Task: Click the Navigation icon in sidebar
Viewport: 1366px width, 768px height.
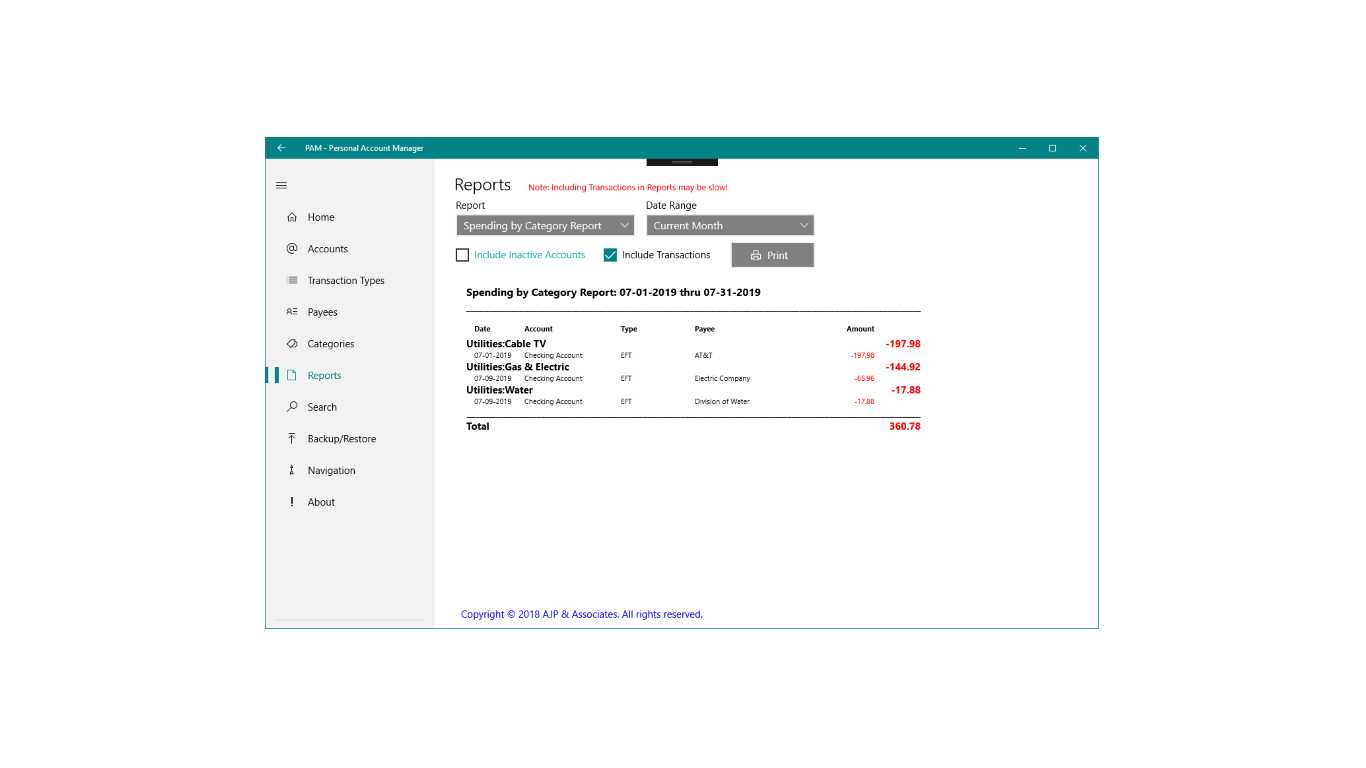Action: pos(292,470)
